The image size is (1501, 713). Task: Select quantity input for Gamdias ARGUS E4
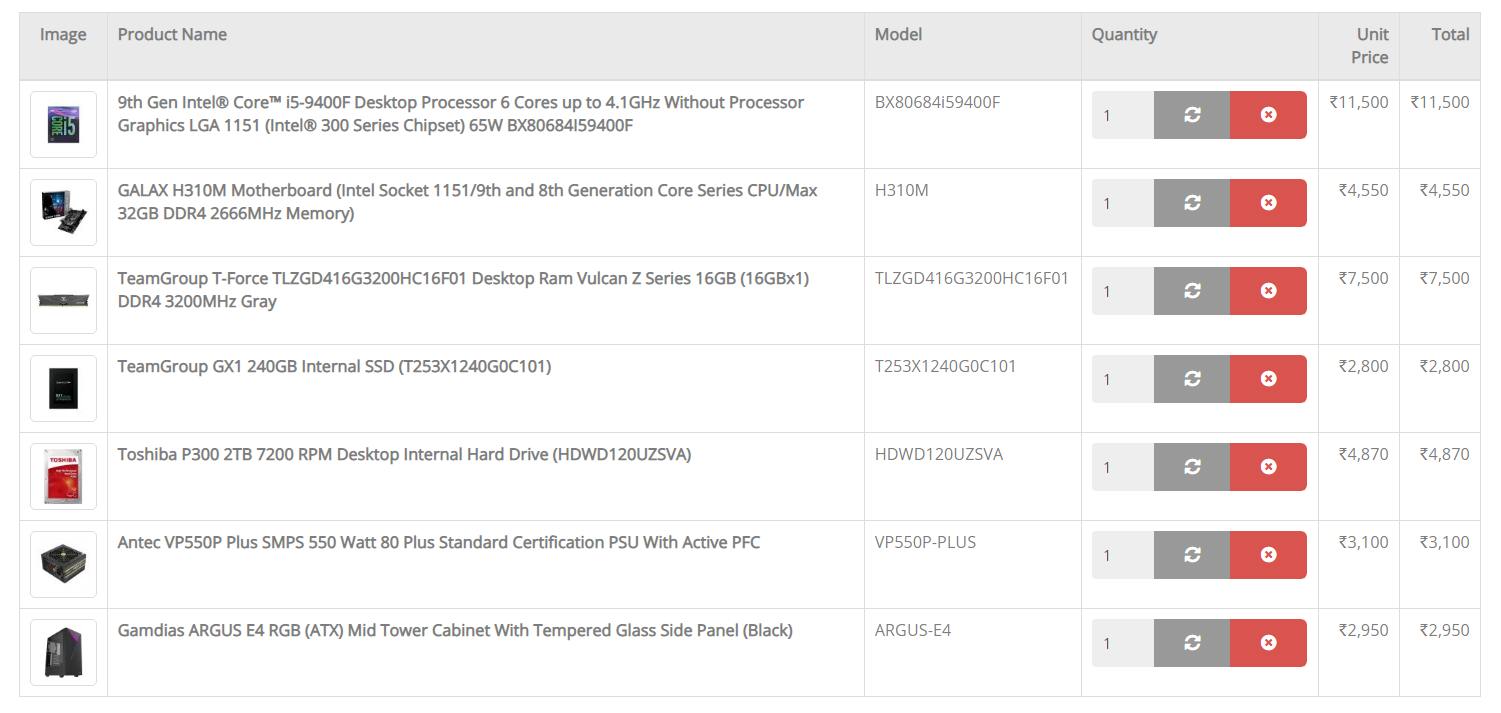tap(1123, 643)
